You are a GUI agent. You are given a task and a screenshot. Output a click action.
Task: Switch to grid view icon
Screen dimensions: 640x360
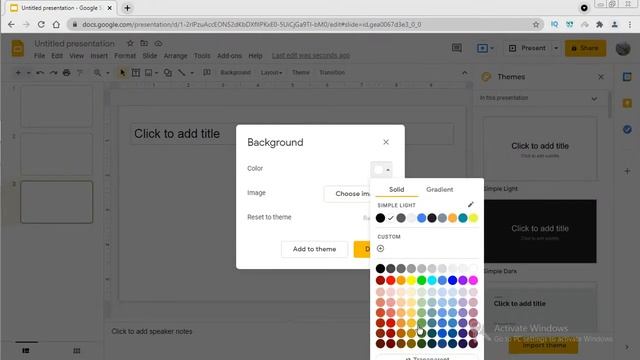click(x=77, y=351)
